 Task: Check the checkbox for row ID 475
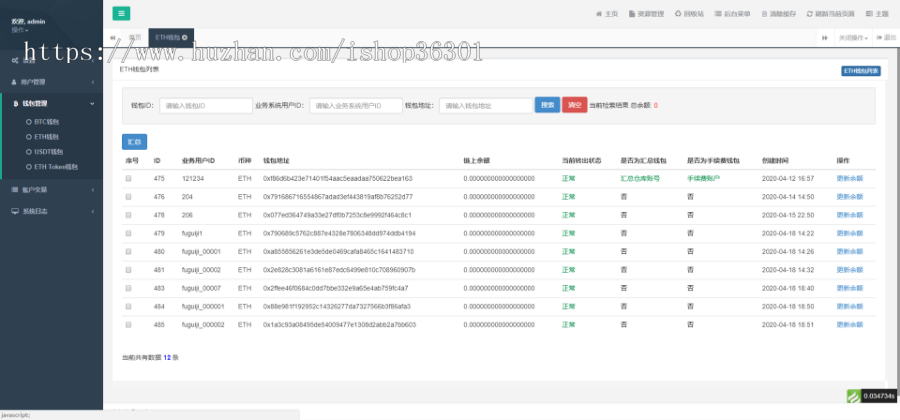tap(128, 178)
